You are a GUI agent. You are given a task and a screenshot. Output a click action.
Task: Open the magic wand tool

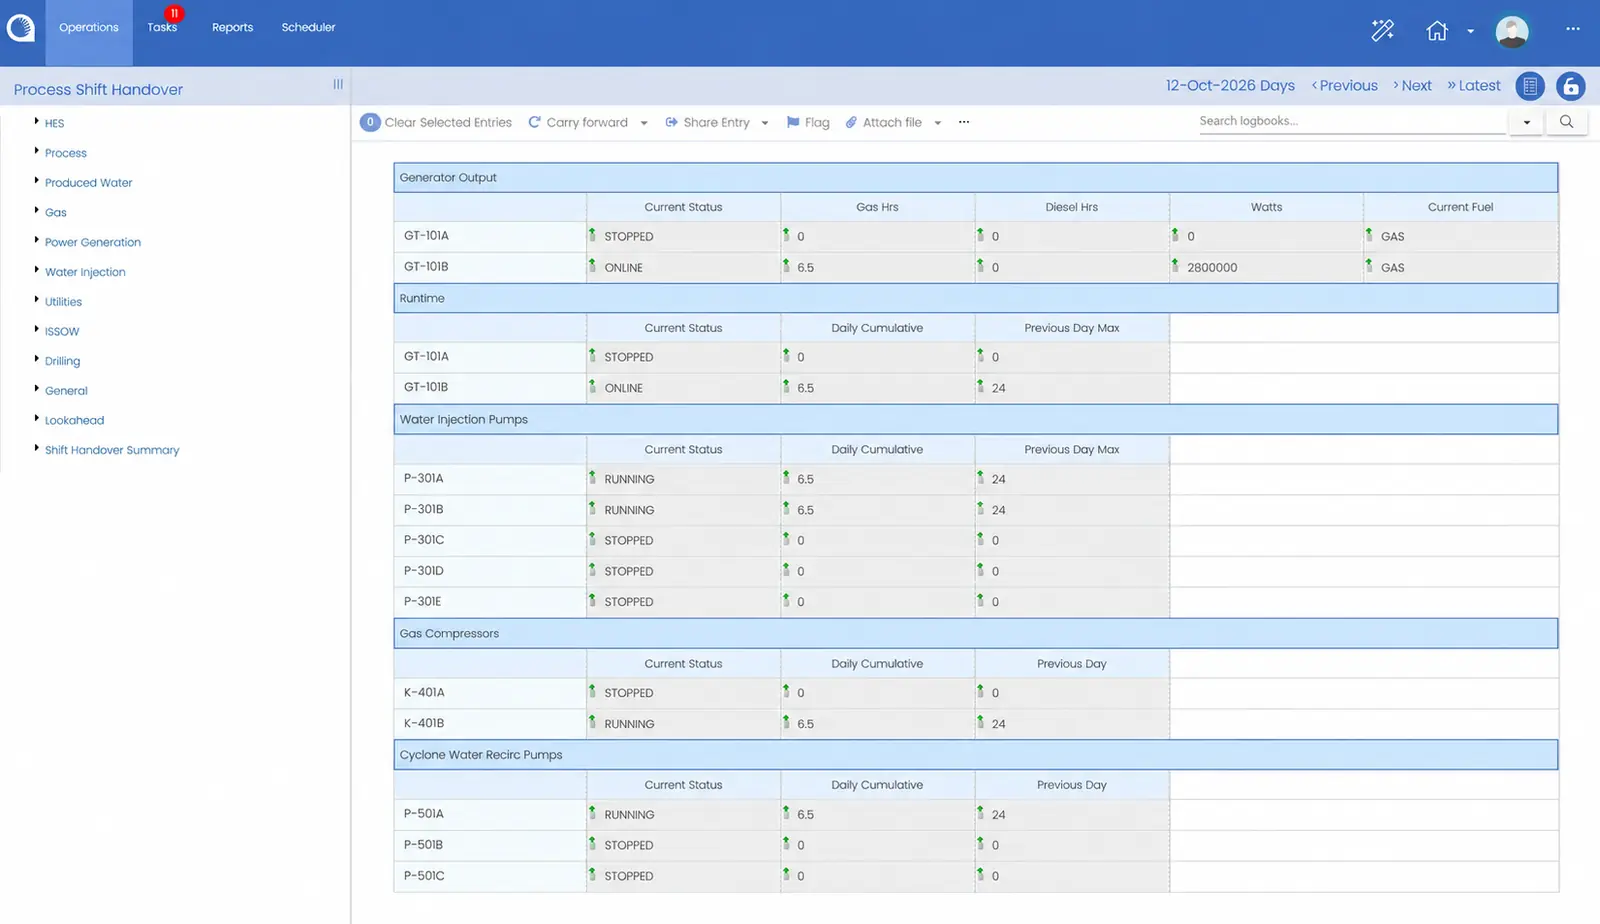point(1383,31)
